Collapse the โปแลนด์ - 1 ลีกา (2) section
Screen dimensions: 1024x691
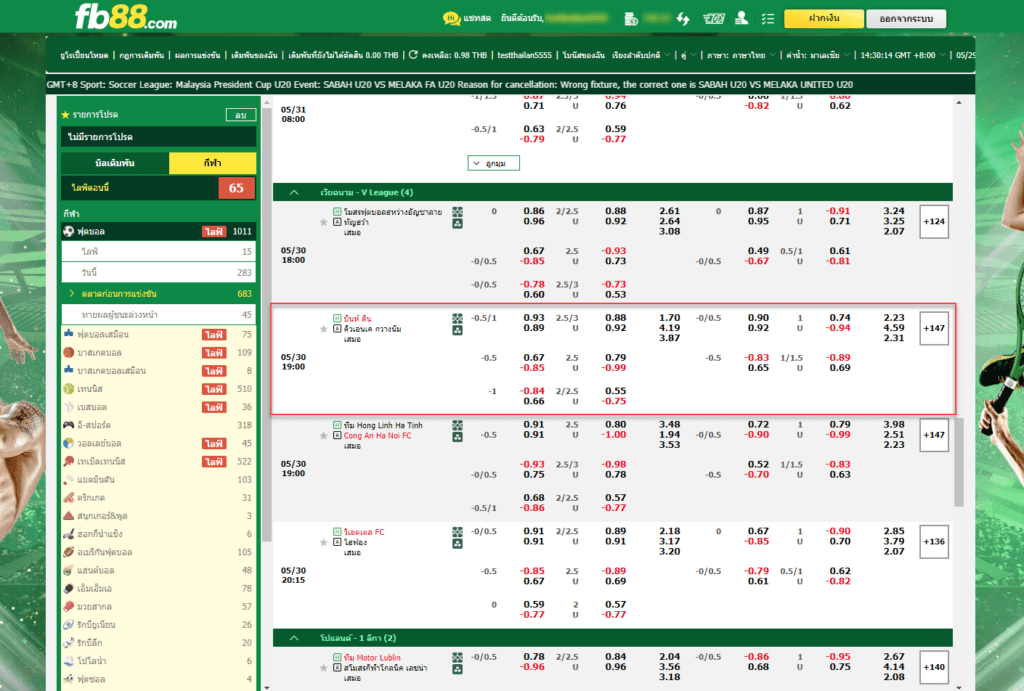click(294, 638)
